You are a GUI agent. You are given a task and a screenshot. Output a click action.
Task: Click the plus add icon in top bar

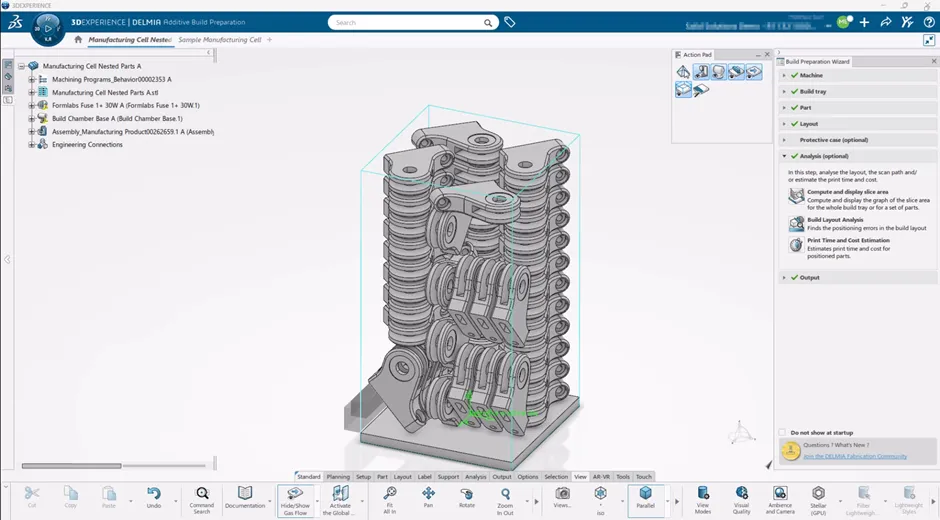pyautogui.click(x=864, y=22)
